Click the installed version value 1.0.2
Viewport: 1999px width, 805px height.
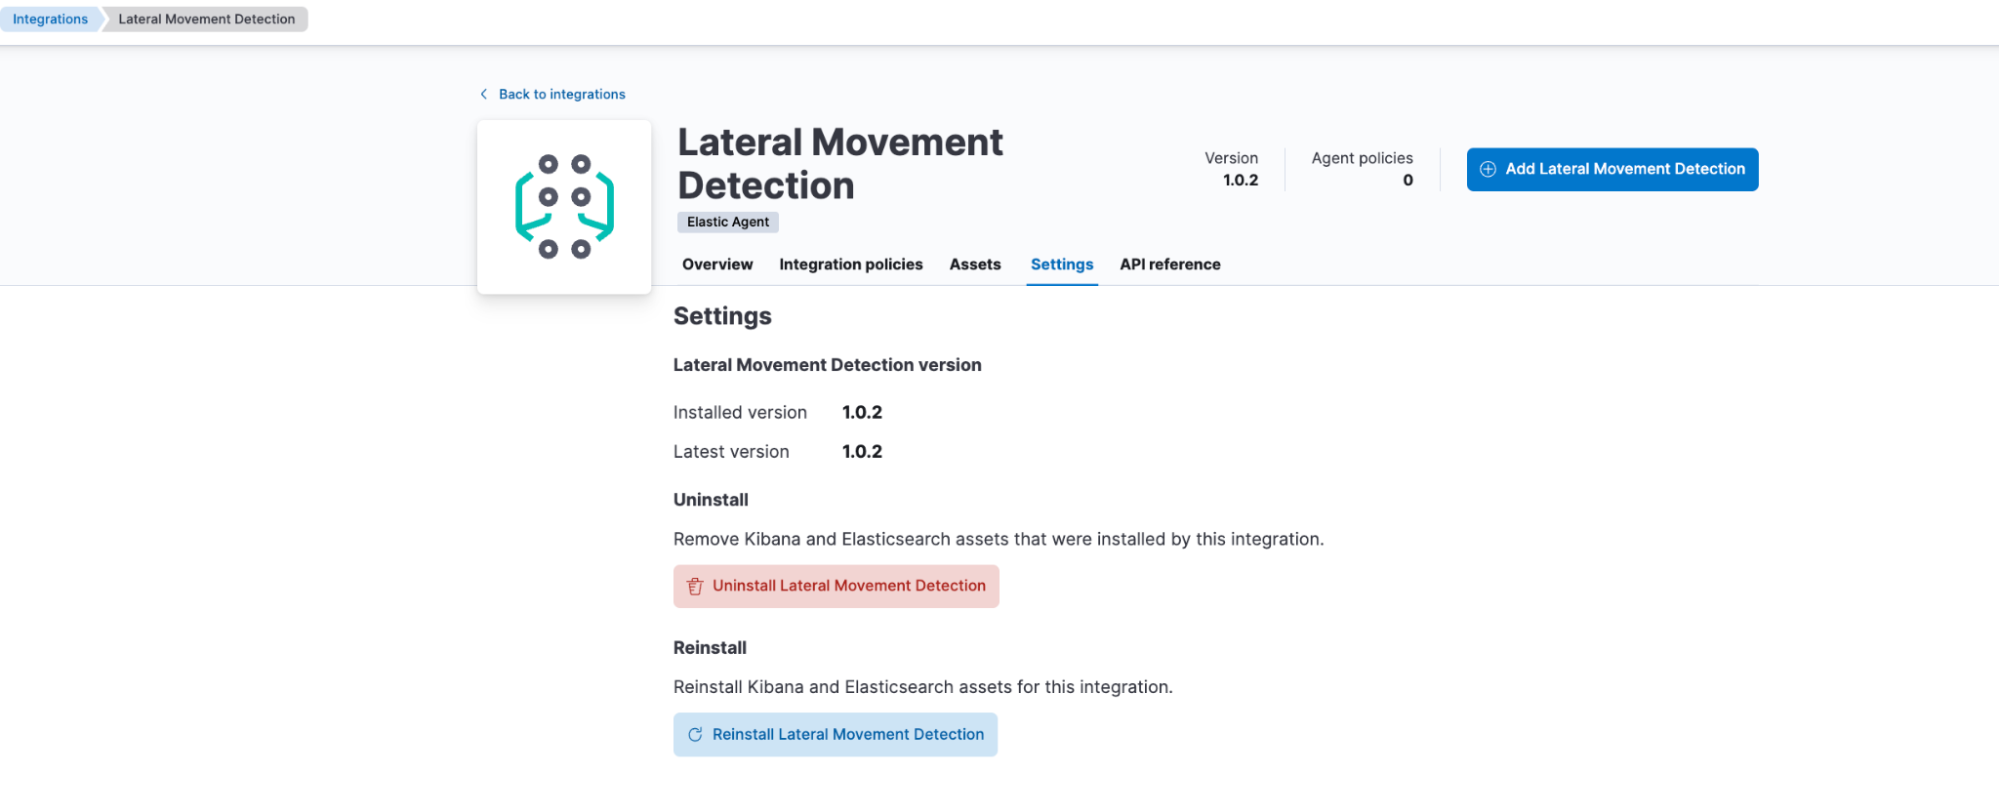(862, 412)
